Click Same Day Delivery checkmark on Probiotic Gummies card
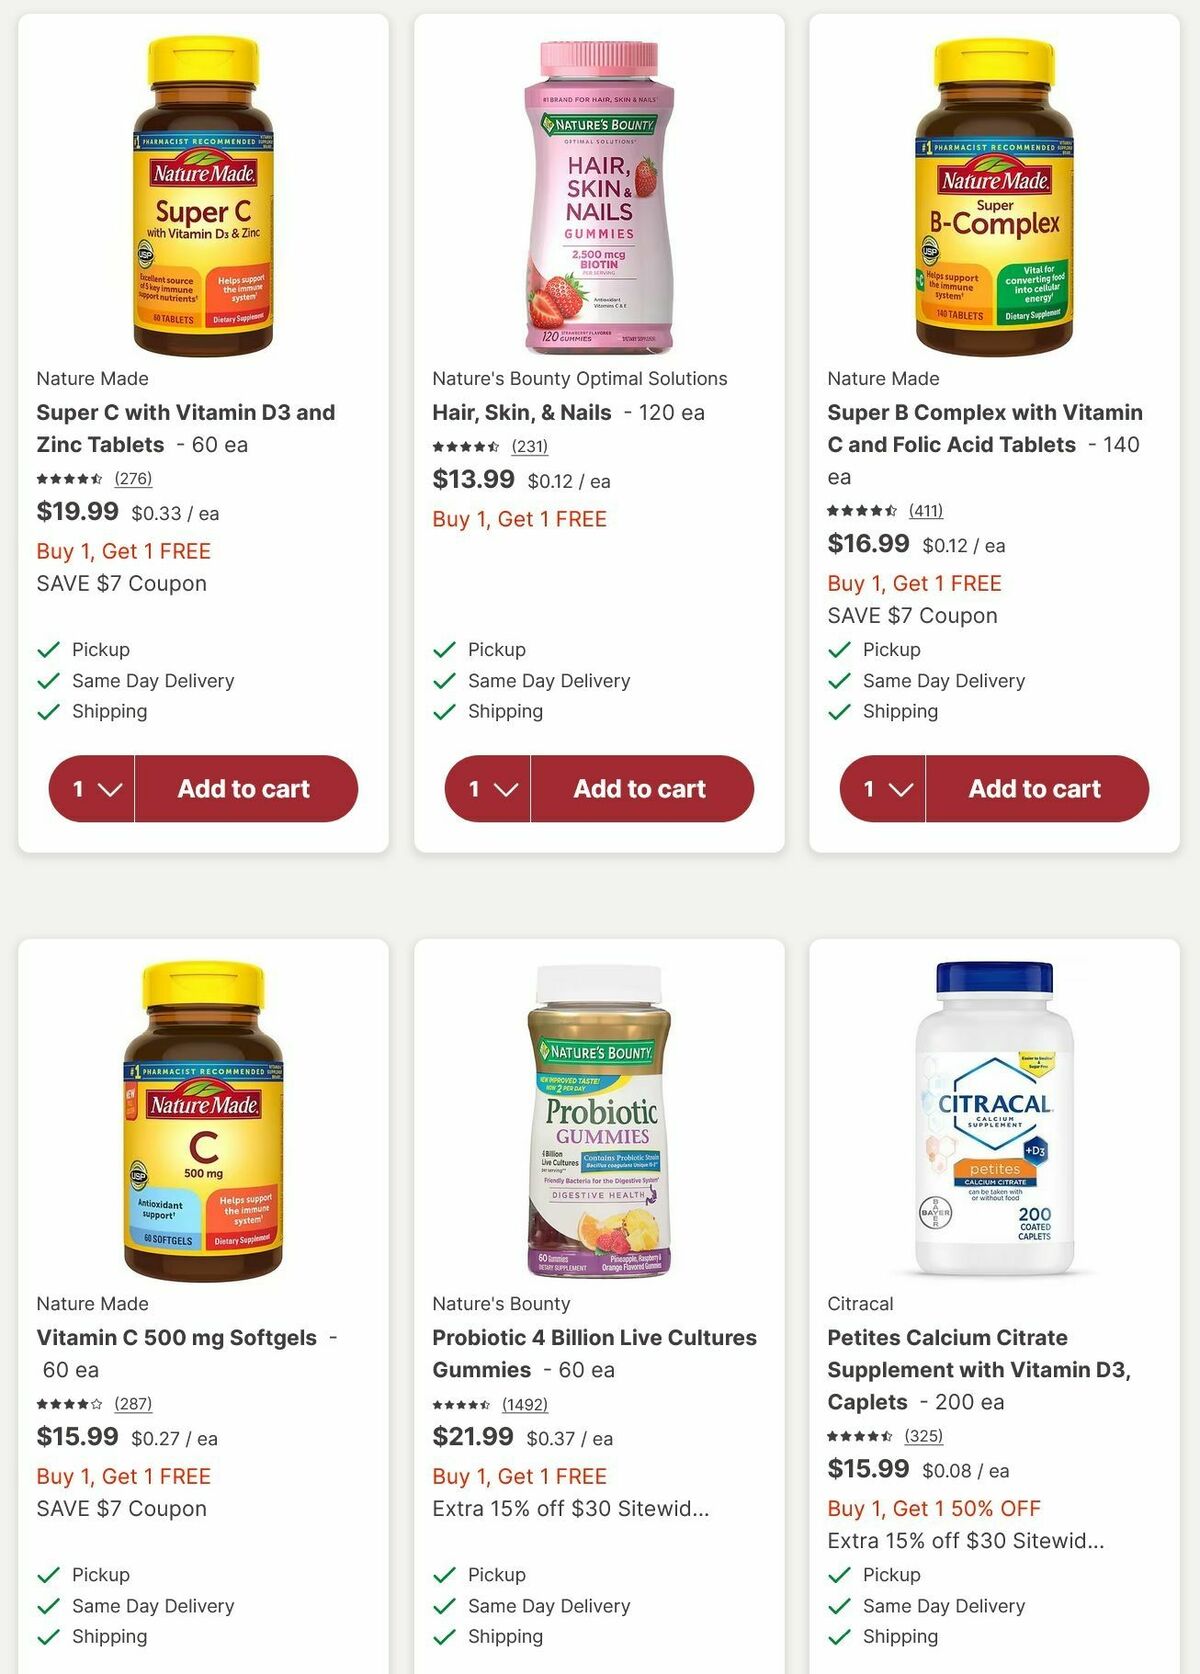 coord(444,1606)
